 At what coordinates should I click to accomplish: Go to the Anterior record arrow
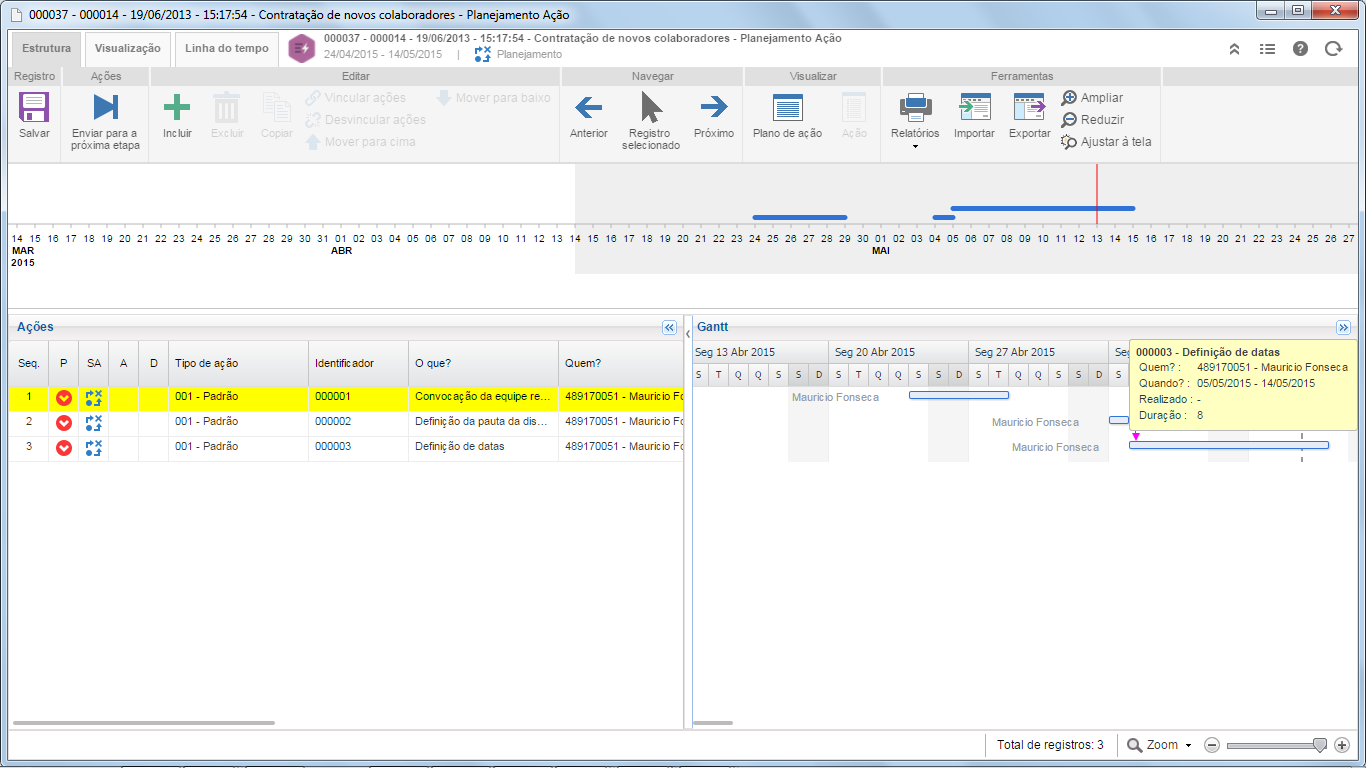click(x=588, y=107)
